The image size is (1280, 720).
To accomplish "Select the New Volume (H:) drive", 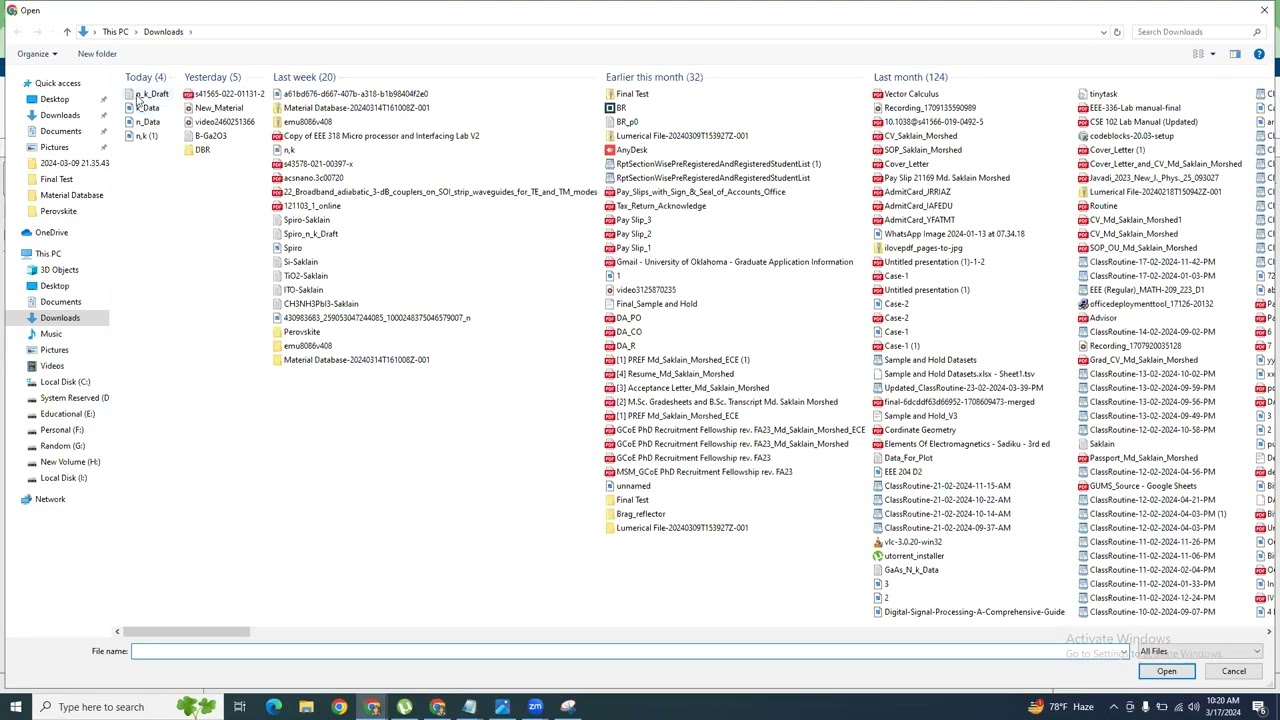I will pos(70,462).
